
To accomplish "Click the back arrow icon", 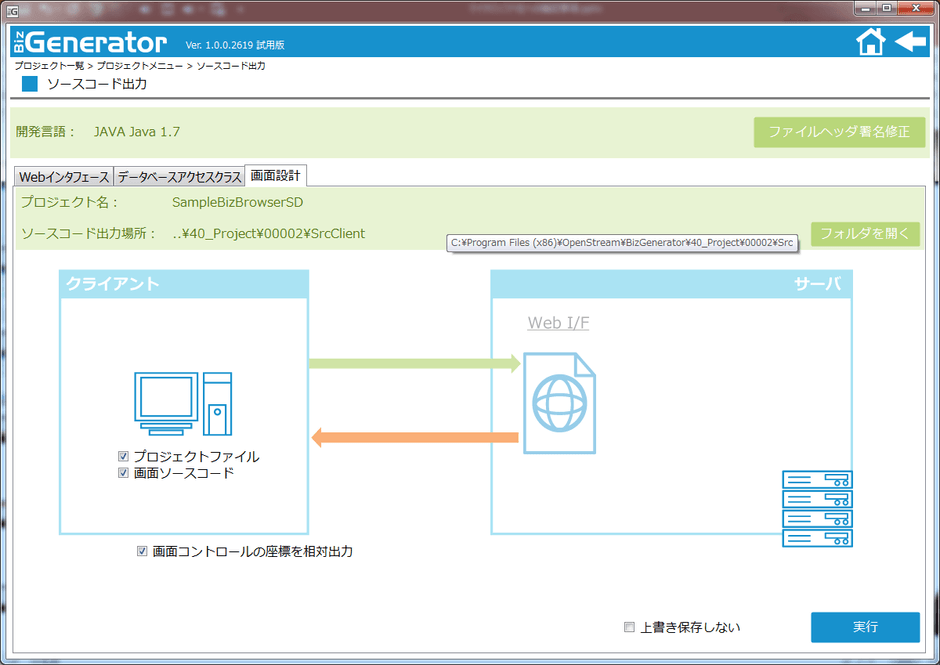I will tap(910, 42).
